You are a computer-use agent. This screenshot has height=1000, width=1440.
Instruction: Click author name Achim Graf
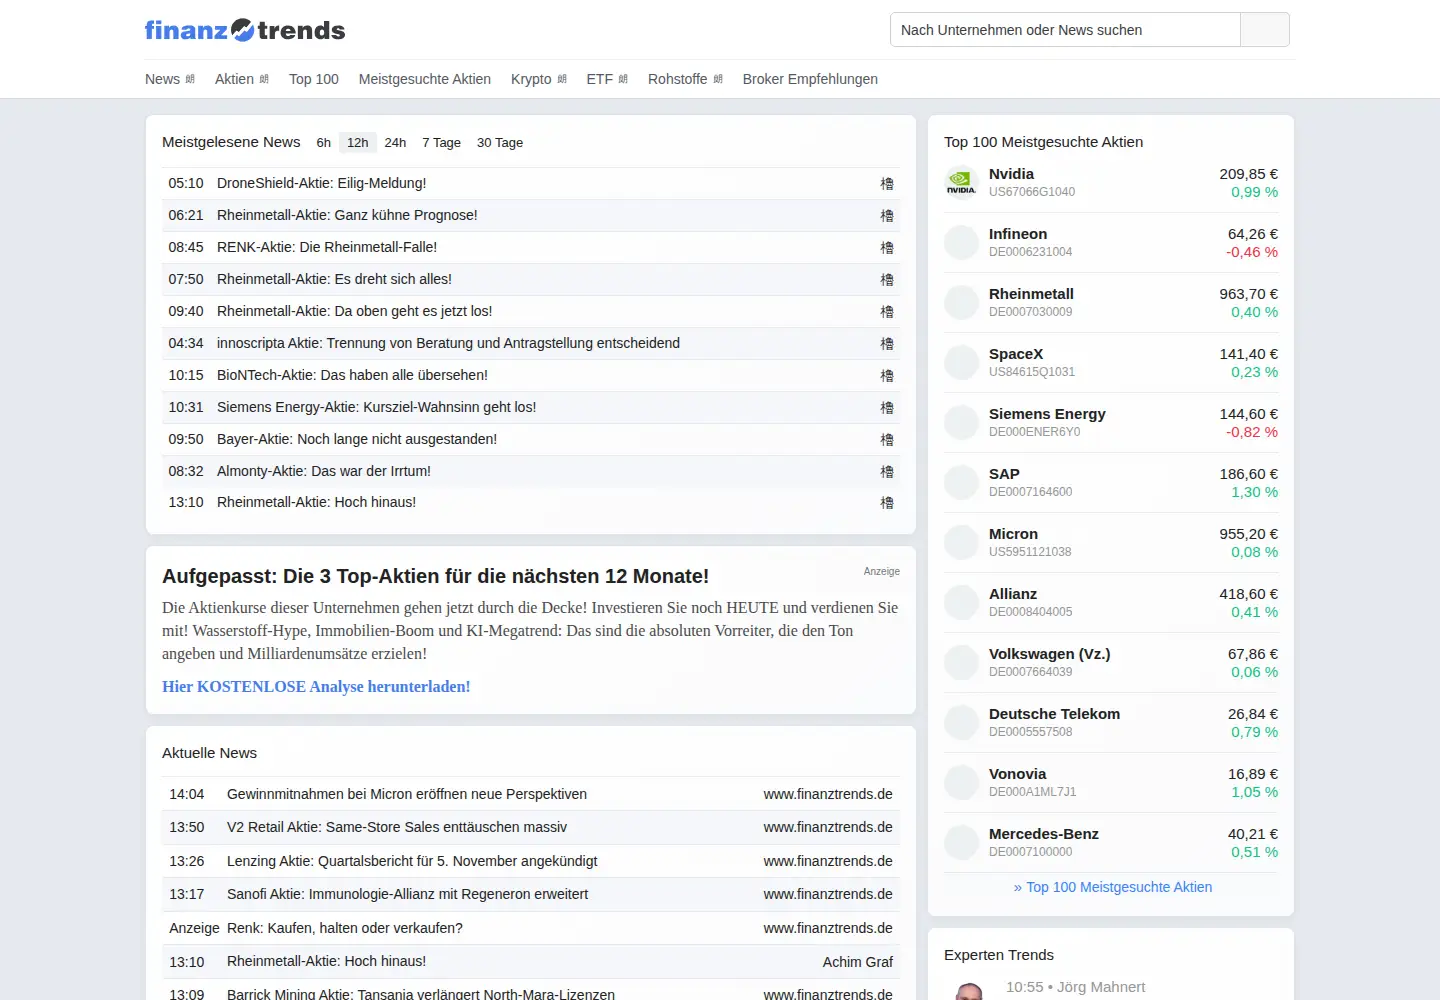click(x=858, y=962)
